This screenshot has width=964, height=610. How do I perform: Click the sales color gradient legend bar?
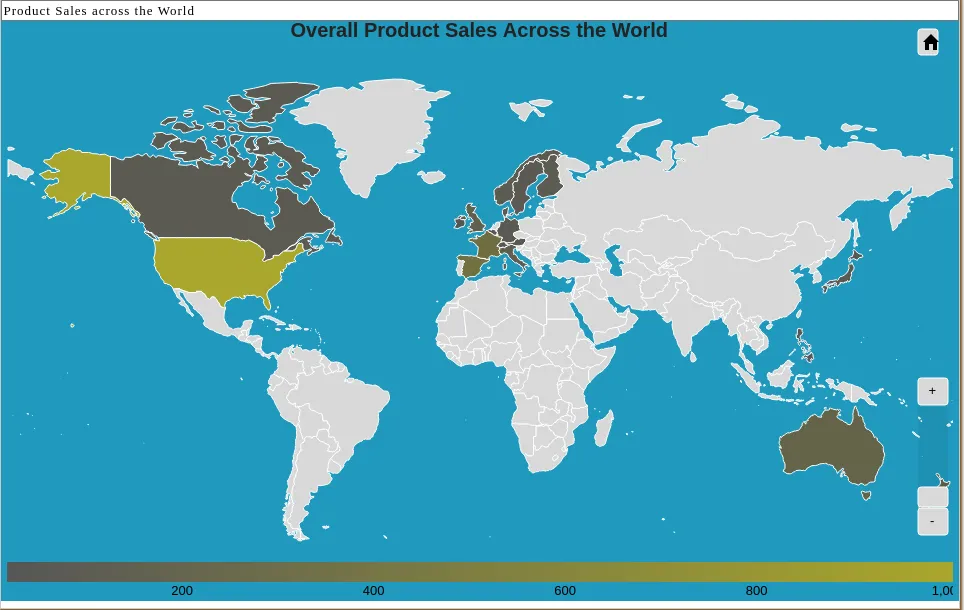pyautogui.click(x=480, y=571)
